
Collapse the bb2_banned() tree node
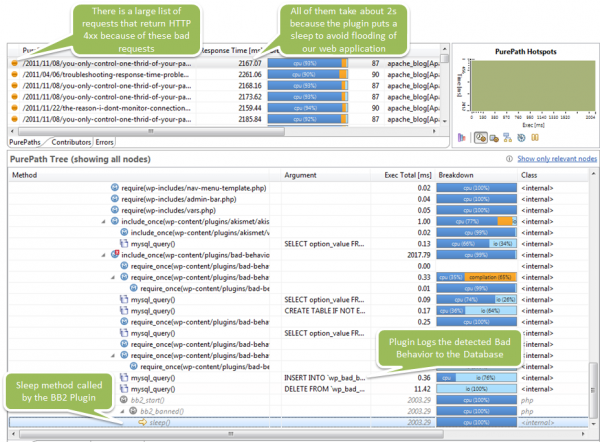click(x=122, y=411)
